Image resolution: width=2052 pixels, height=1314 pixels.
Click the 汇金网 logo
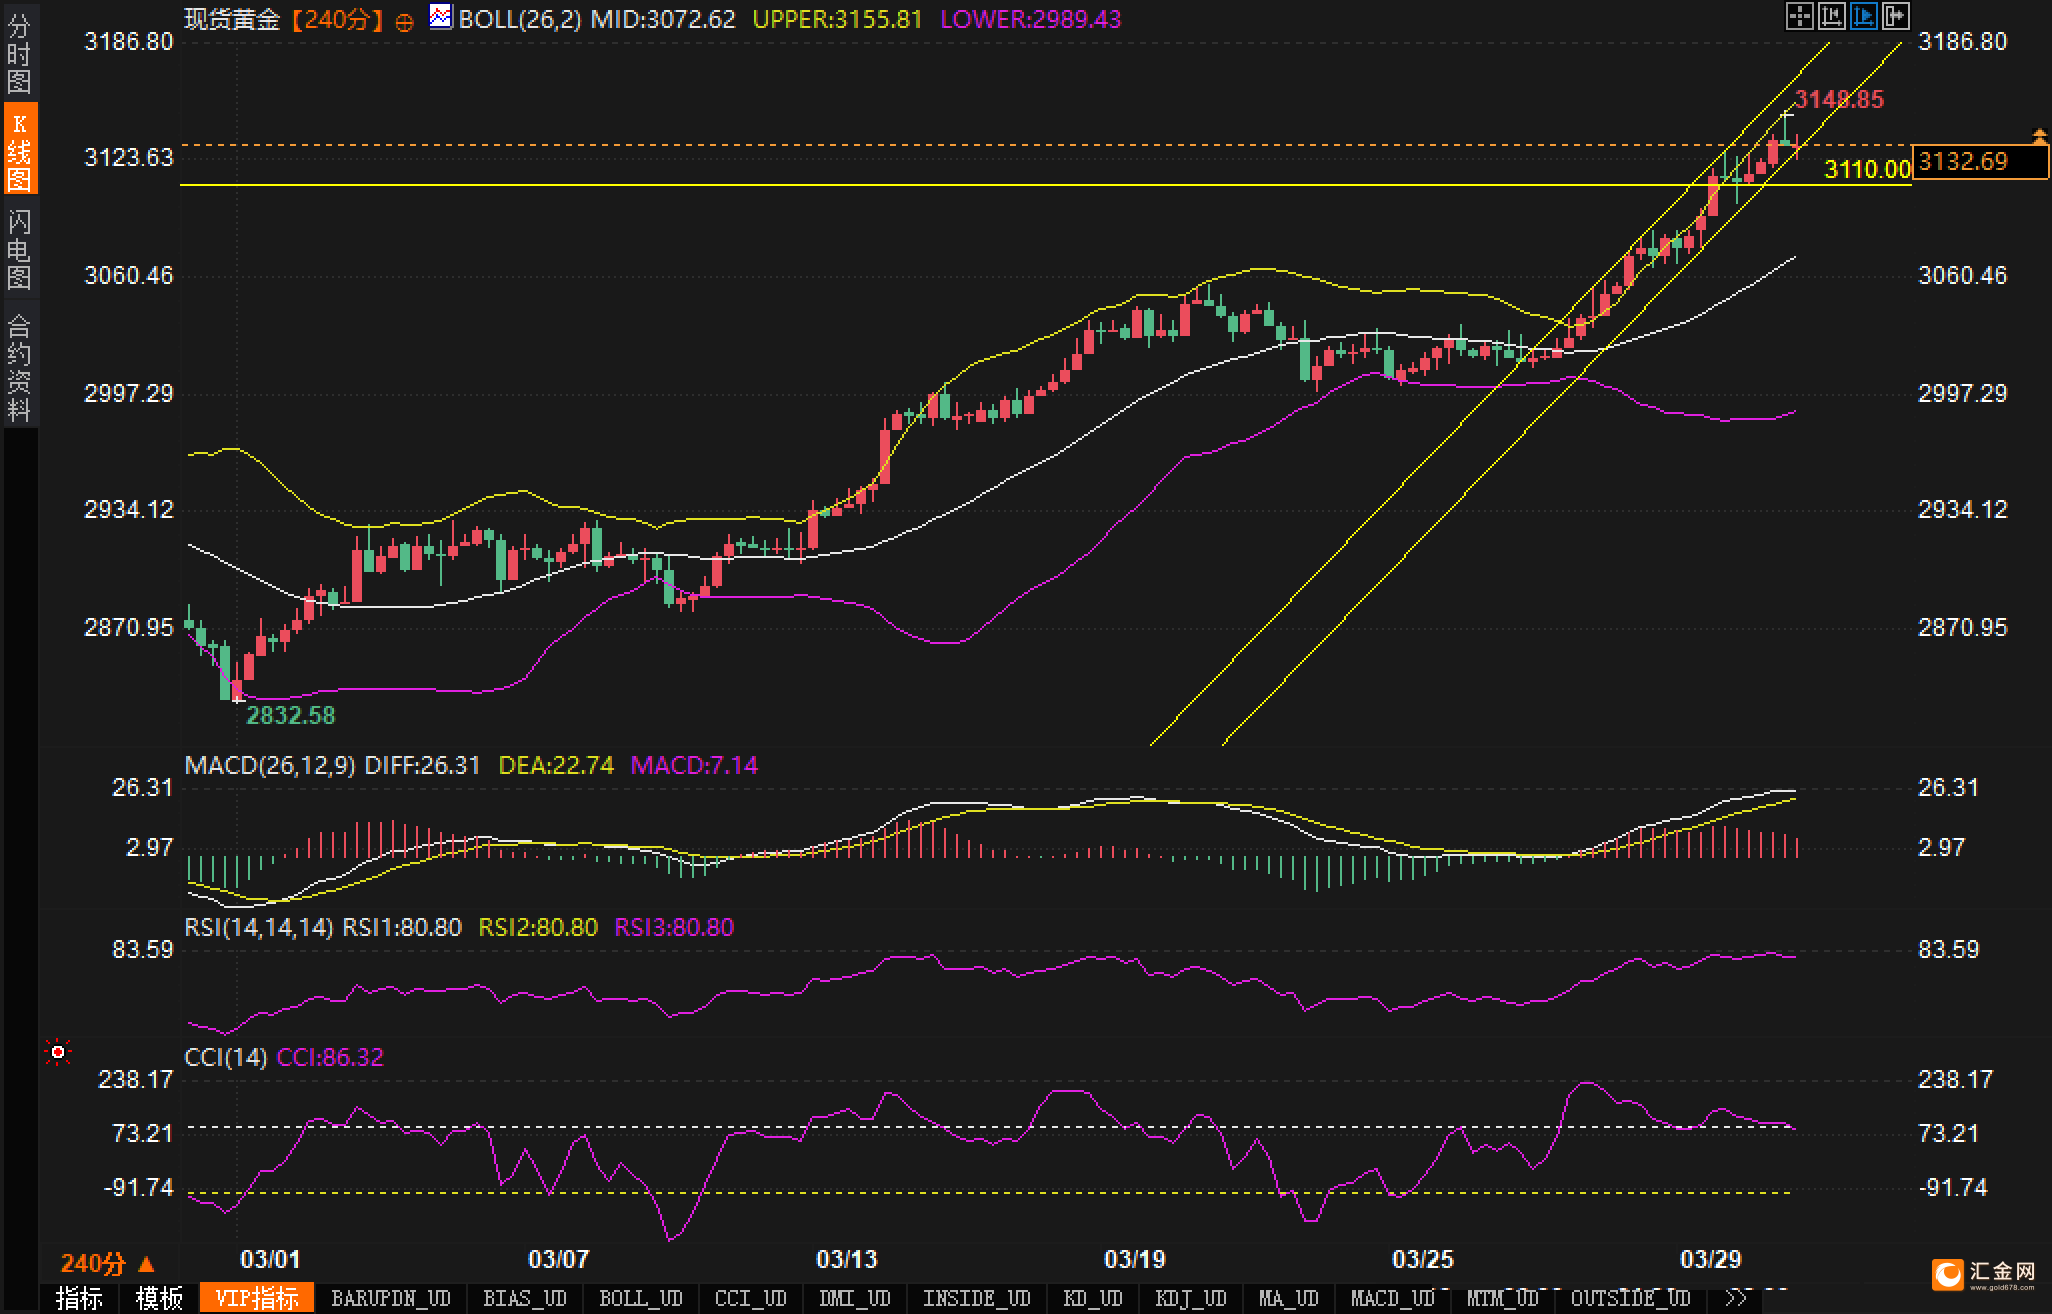tap(1985, 1274)
